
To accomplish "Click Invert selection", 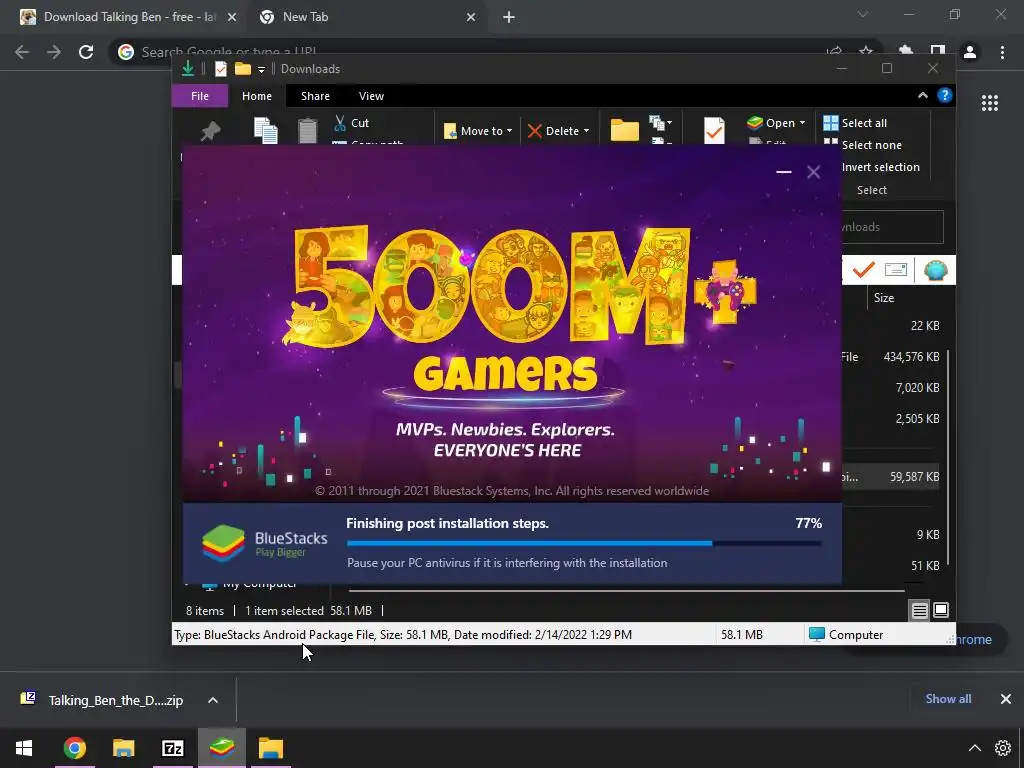I will pos(880,167).
